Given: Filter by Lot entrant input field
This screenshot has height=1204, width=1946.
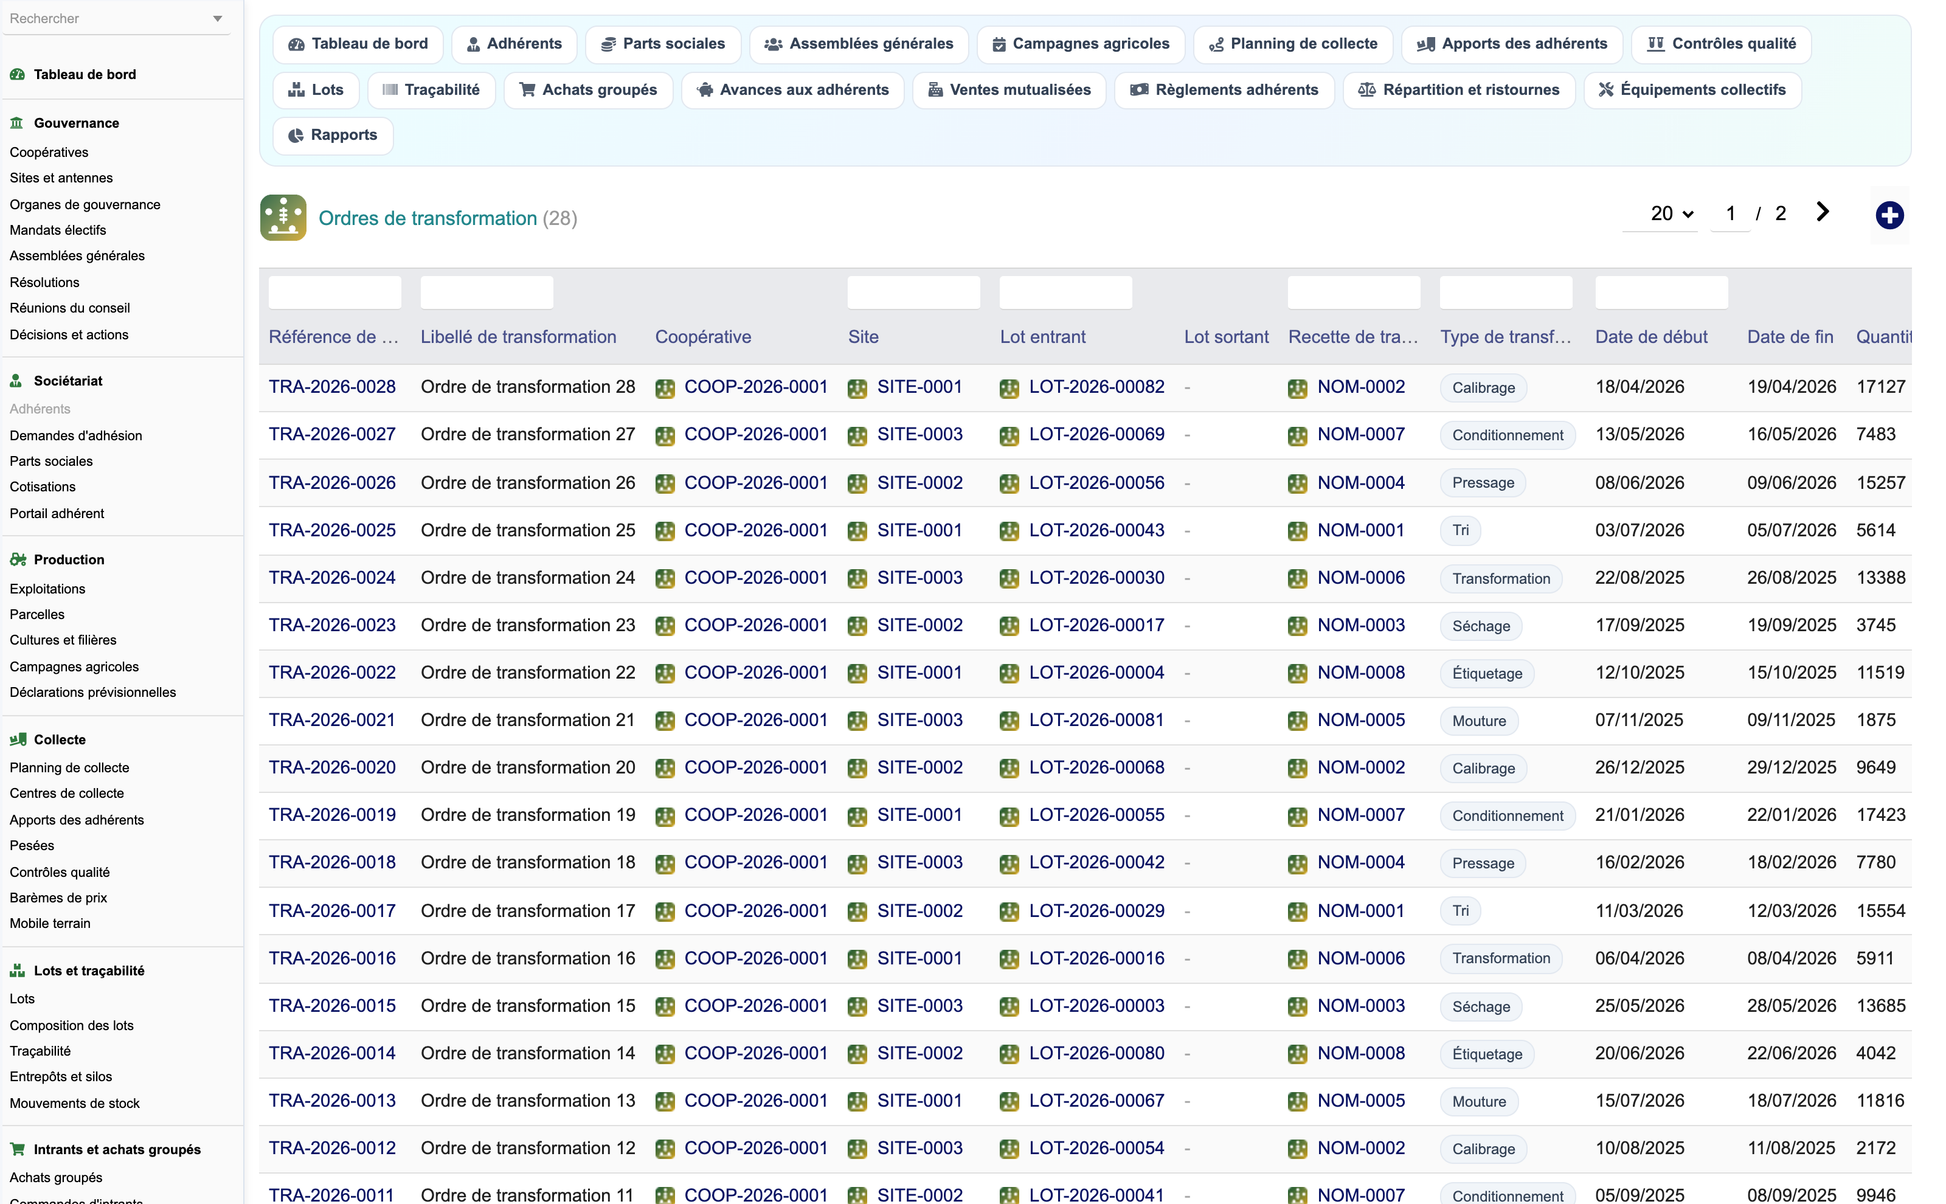Looking at the screenshot, I should pyautogui.click(x=1066, y=293).
